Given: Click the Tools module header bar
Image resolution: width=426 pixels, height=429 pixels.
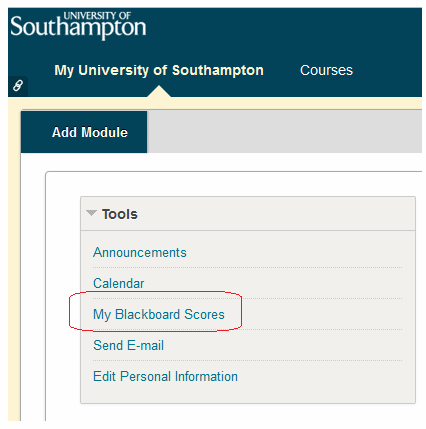Looking at the screenshot, I should click(x=248, y=214).
